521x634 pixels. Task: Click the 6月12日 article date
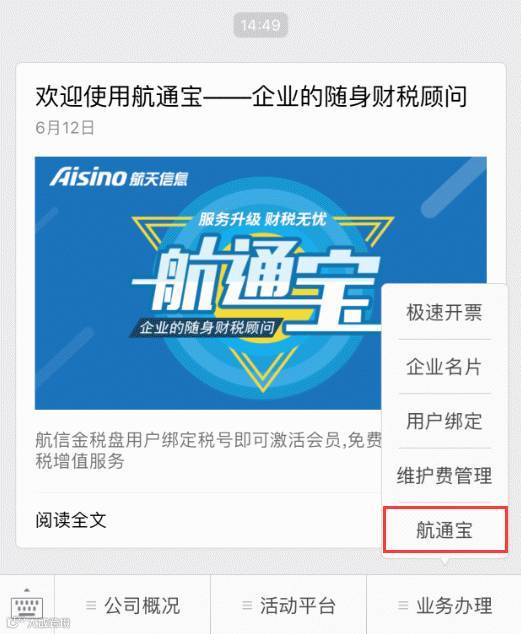(x=65, y=128)
